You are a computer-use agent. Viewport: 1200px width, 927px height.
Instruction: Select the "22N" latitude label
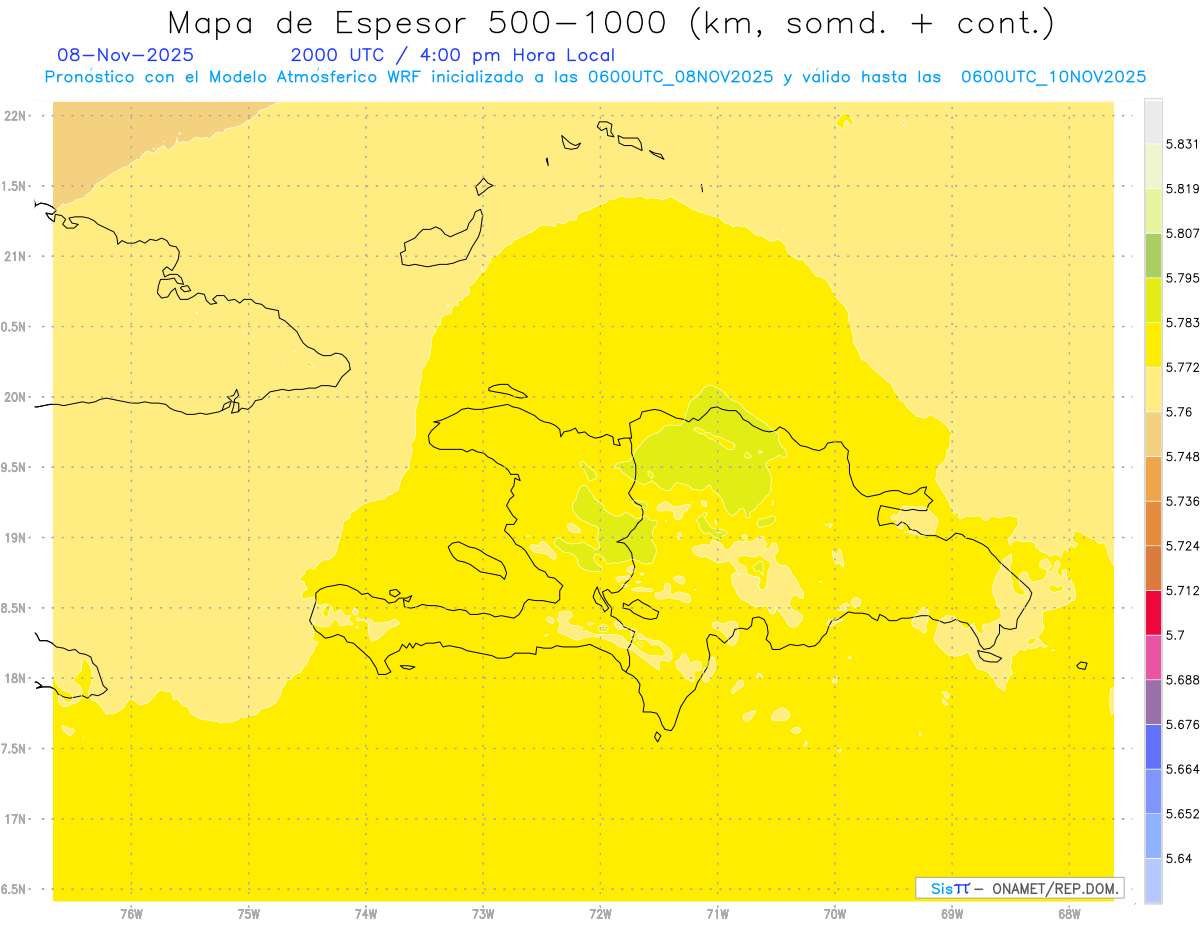point(16,116)
